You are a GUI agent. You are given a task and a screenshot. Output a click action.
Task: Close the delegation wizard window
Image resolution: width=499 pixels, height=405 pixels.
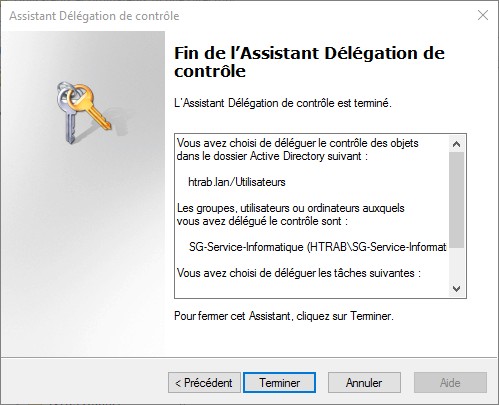tap(483, 15)
